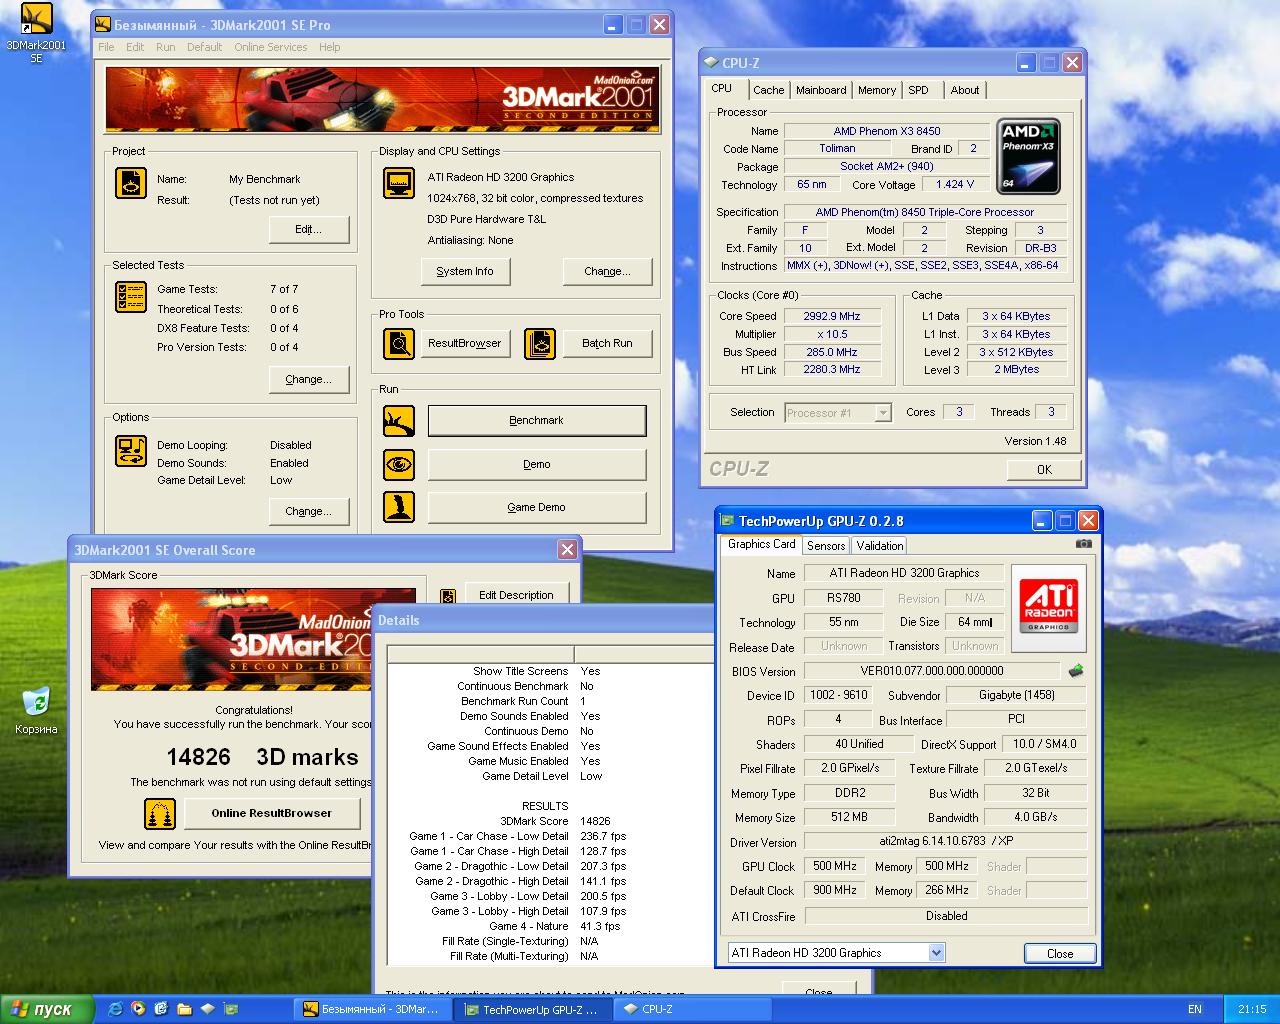Click the Selected Tests checklist icon
The width and height of the screenshot is (1280, 1024).
[131, 297]
